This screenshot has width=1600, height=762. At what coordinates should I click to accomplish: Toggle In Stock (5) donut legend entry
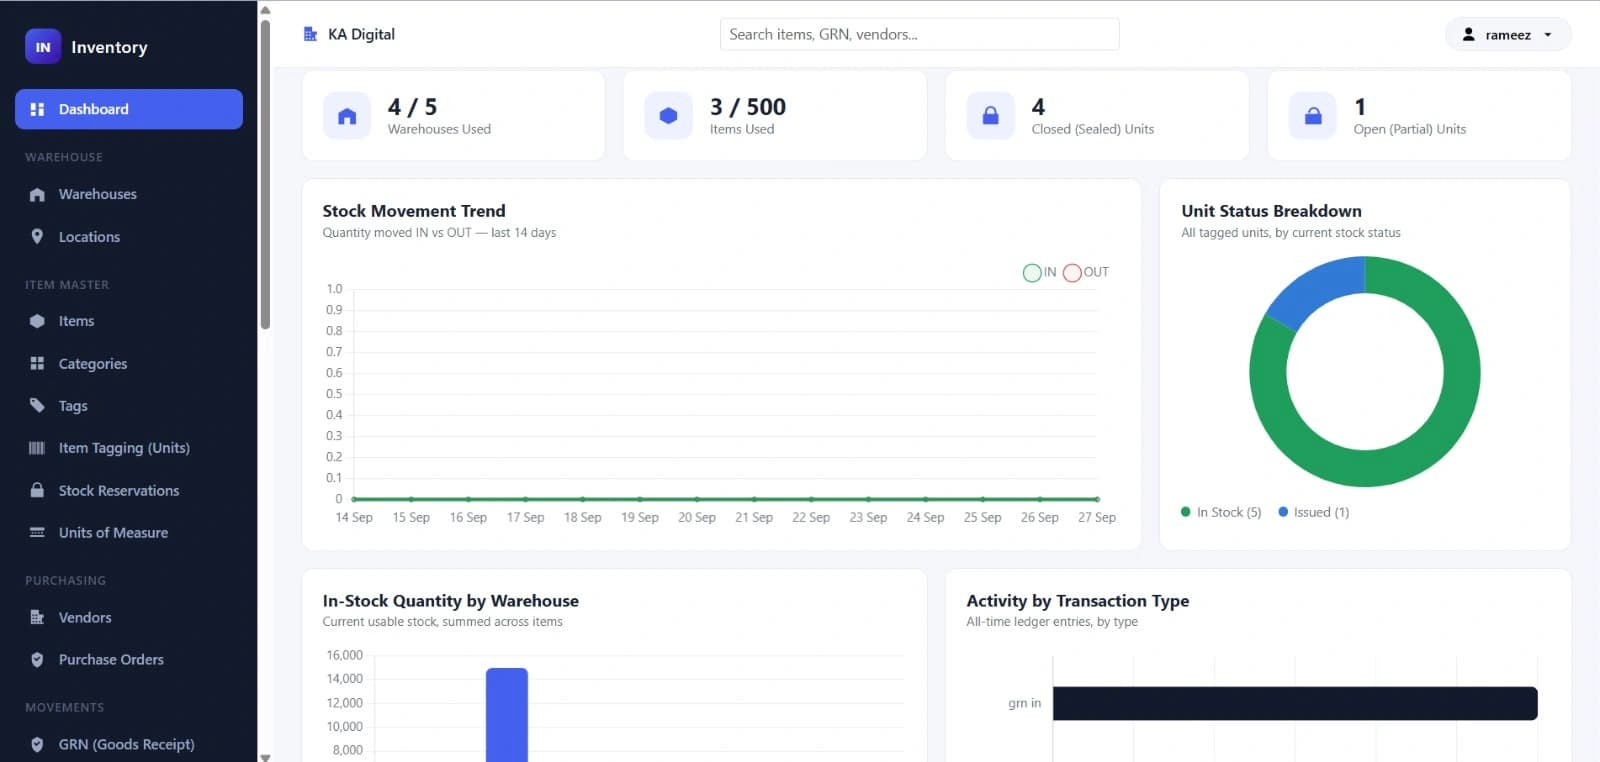click(1221, 512)
